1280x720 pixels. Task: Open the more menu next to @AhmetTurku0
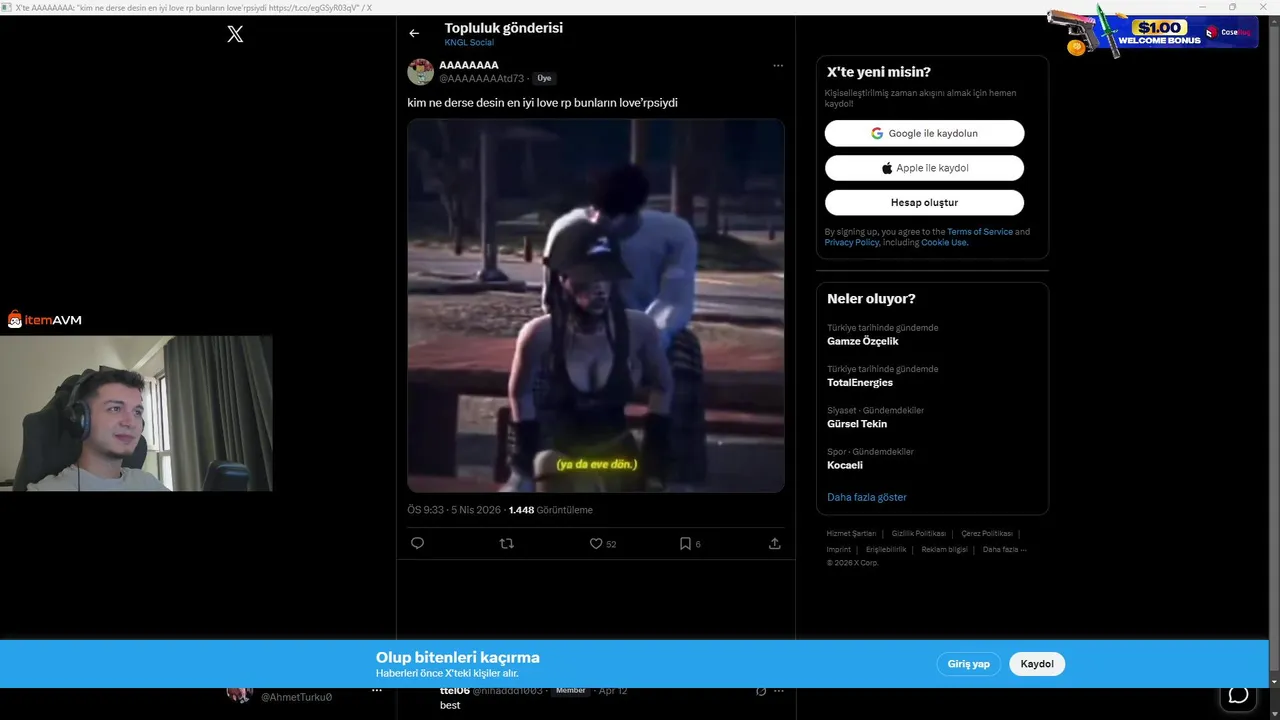(377, 691)
